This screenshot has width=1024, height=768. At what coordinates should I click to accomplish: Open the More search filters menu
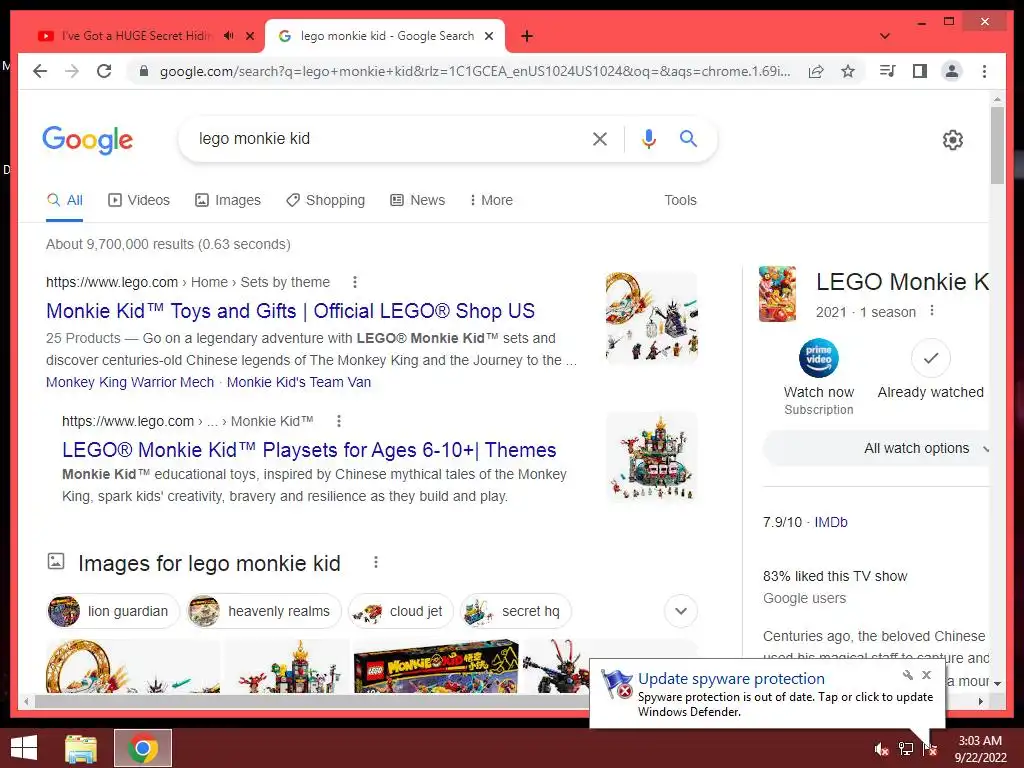(491, 200)
